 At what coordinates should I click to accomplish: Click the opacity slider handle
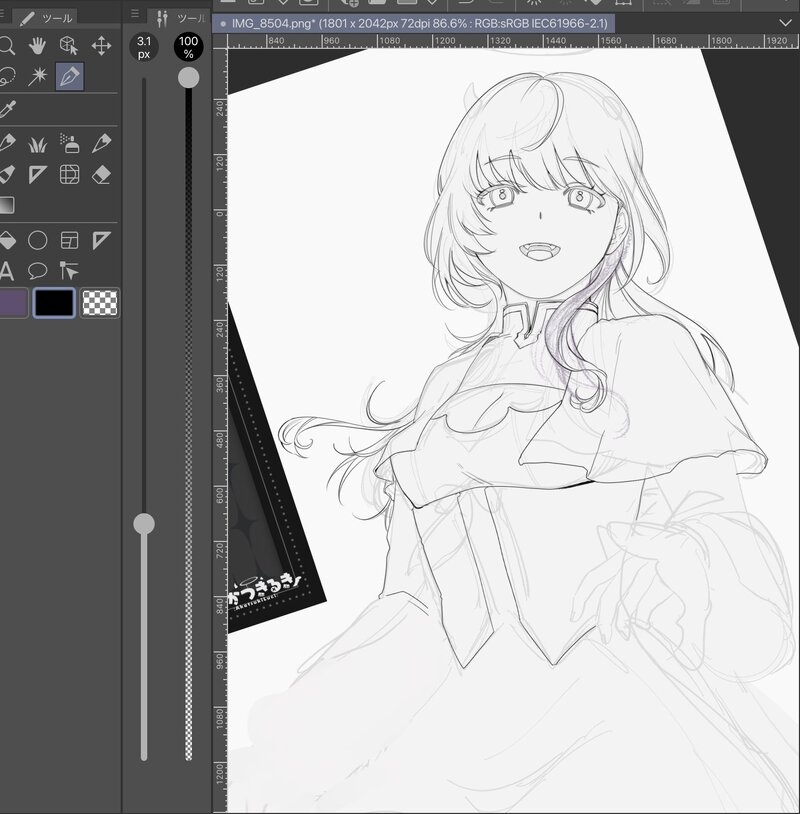click(188, 78)
